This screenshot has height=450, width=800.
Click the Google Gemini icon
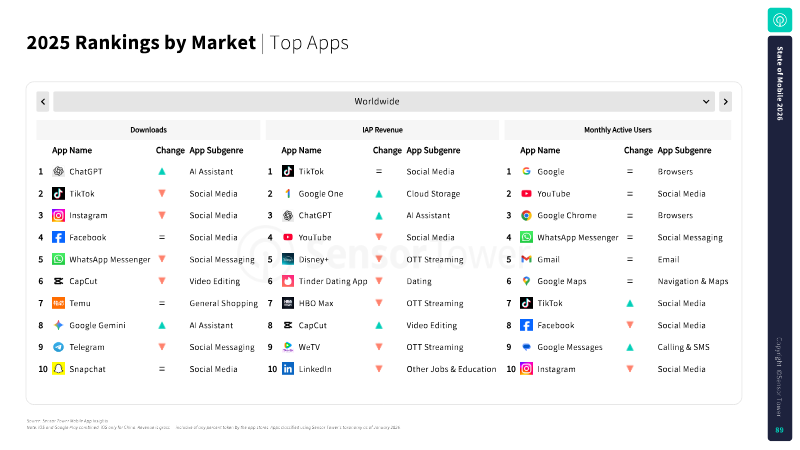59,325
